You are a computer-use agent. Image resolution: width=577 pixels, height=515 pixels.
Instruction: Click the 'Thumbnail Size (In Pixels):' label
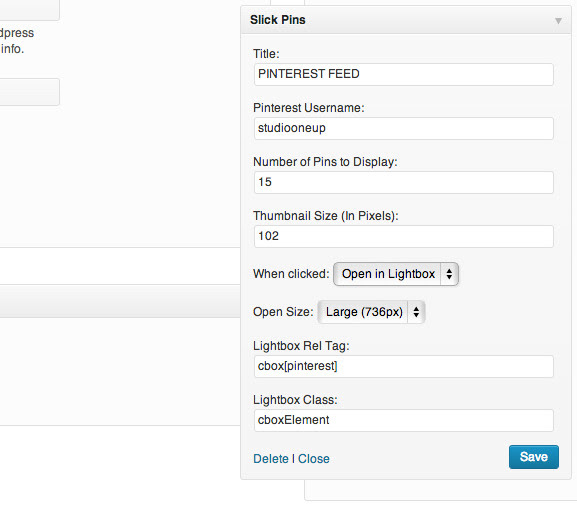[x=326, y=216]
